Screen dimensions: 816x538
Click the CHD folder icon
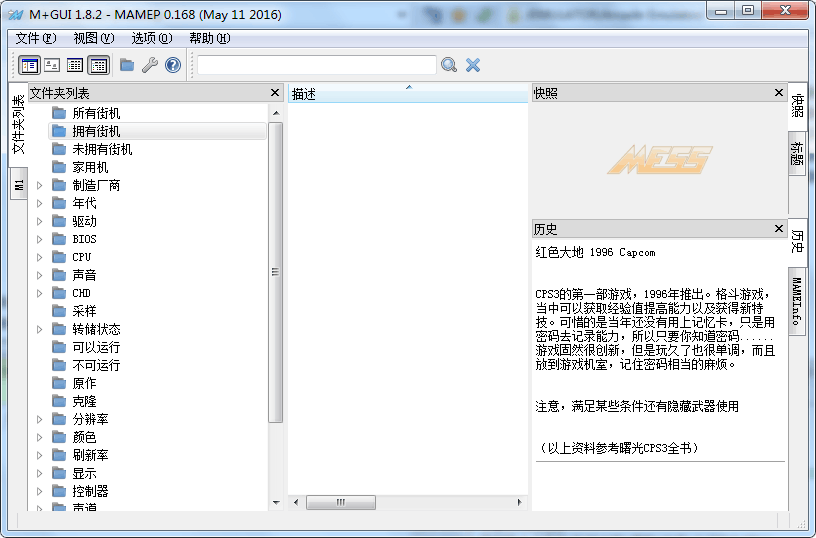click(59, 293)
